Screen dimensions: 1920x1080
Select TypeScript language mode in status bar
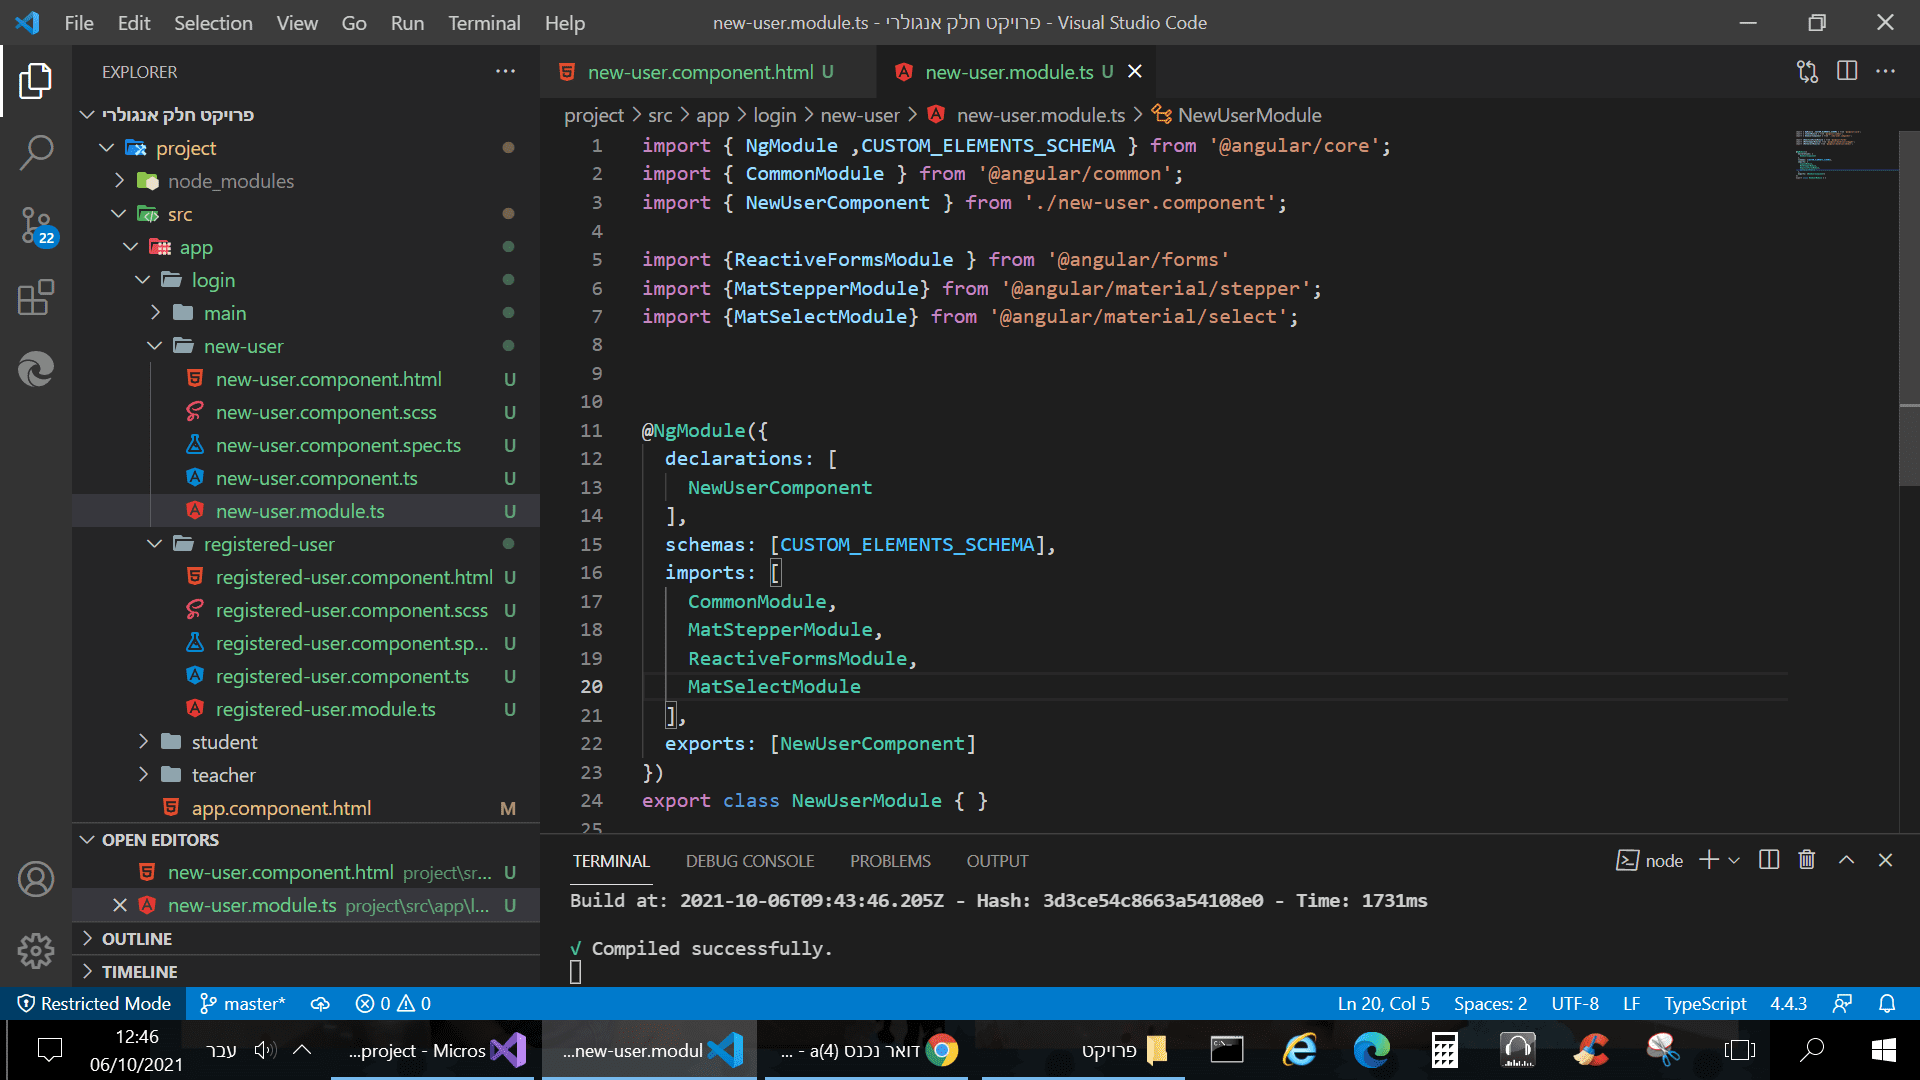pos(1704,1003)
